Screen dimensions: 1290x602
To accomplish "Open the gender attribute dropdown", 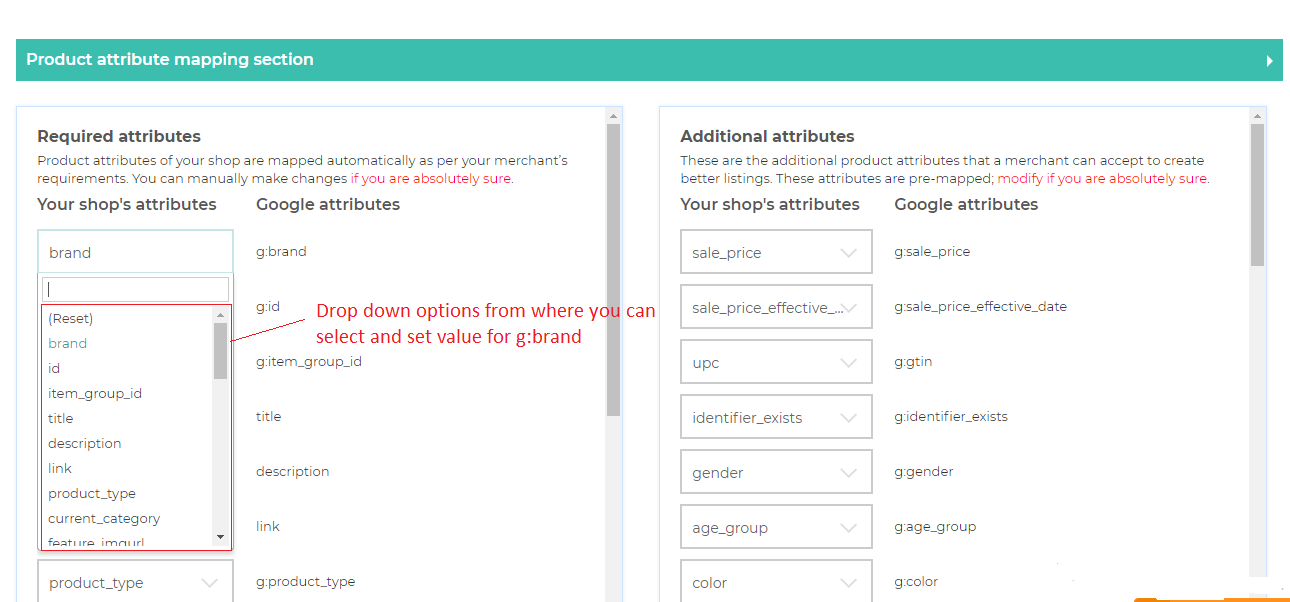I will (x=776, y=472).
